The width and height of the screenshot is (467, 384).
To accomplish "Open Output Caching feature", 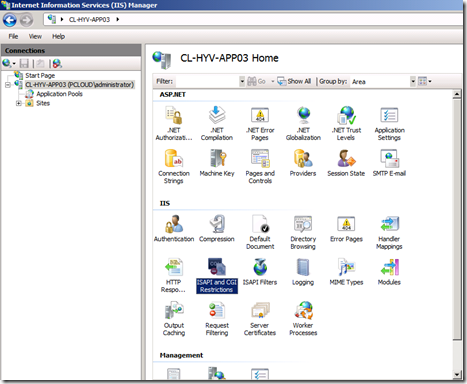I will coord(174,318).
